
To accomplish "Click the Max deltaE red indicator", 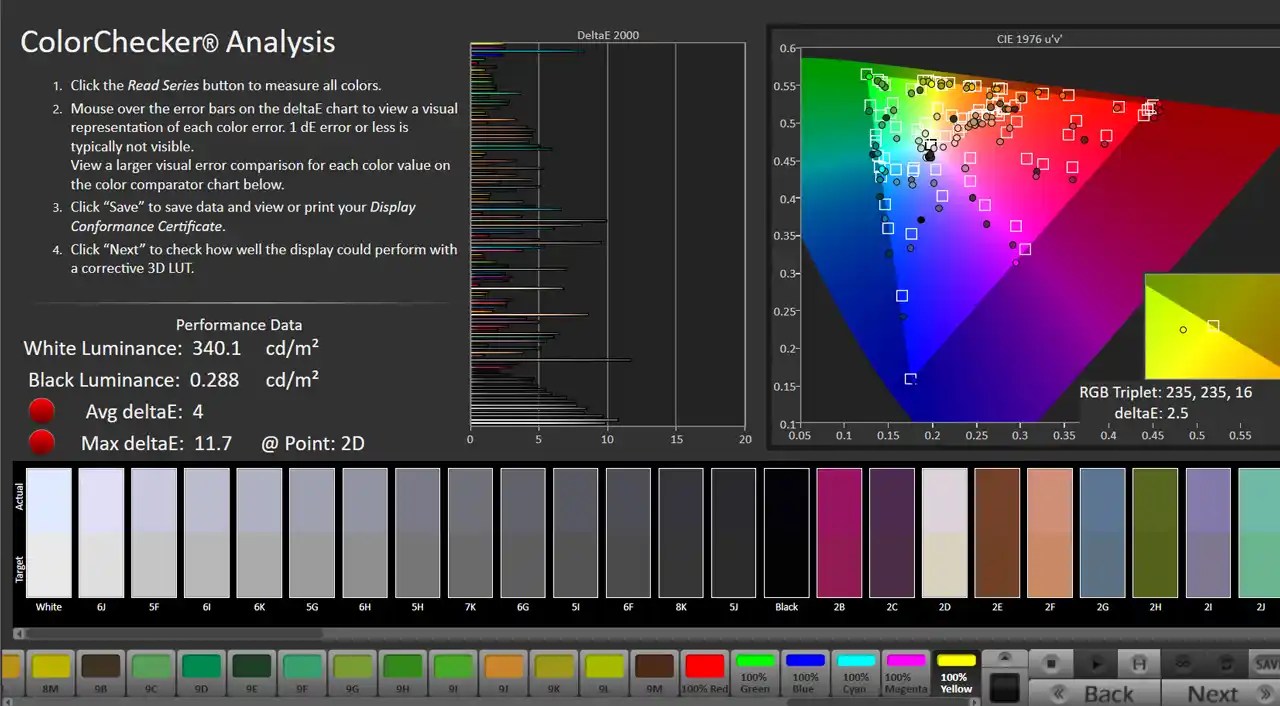I will [x=41, y=441].
